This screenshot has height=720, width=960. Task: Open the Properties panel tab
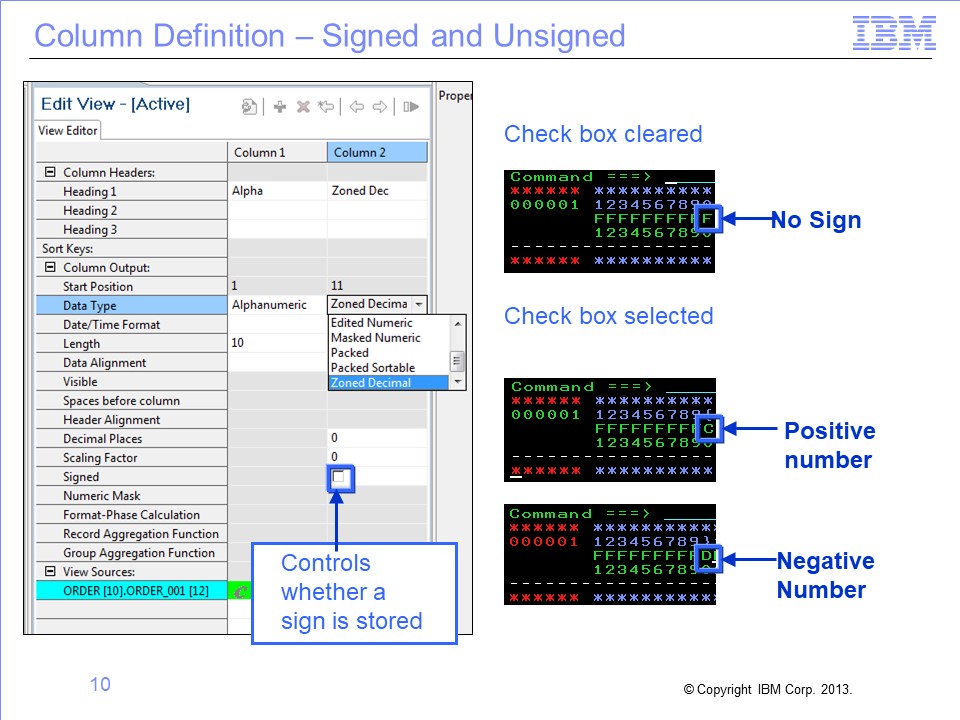(454, 96)
